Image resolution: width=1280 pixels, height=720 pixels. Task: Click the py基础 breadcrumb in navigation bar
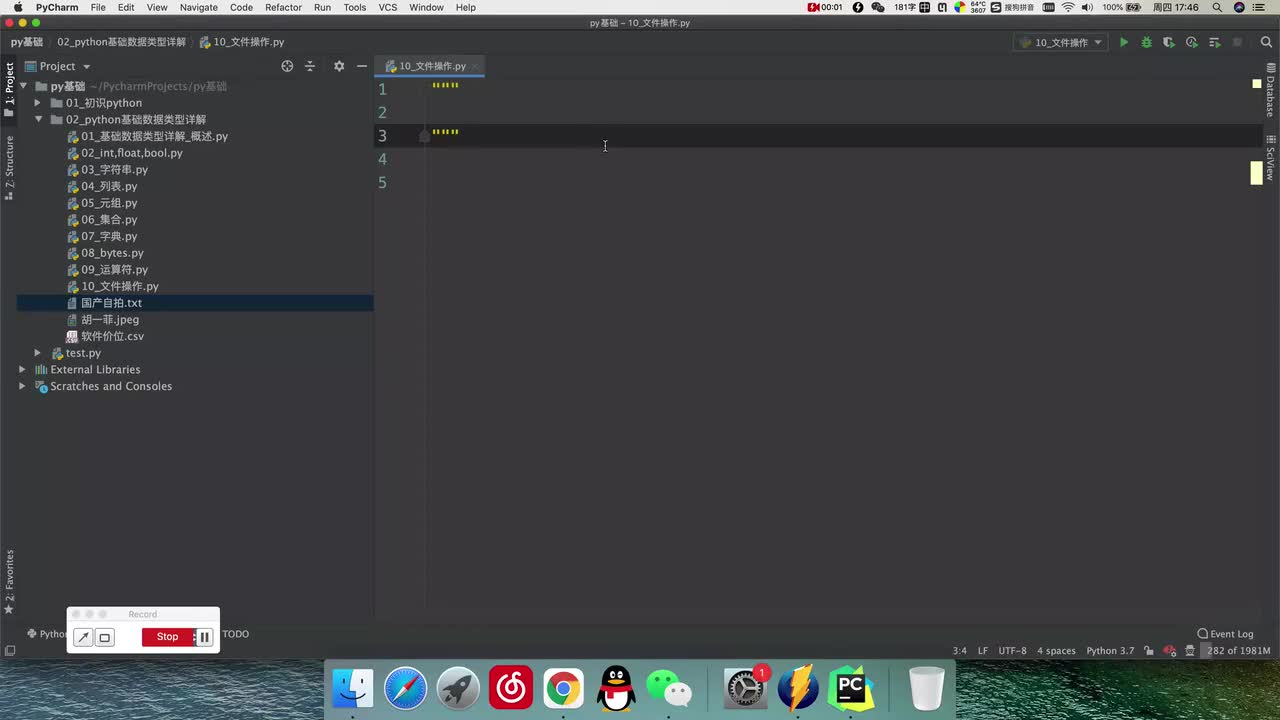tap(27, 42)
